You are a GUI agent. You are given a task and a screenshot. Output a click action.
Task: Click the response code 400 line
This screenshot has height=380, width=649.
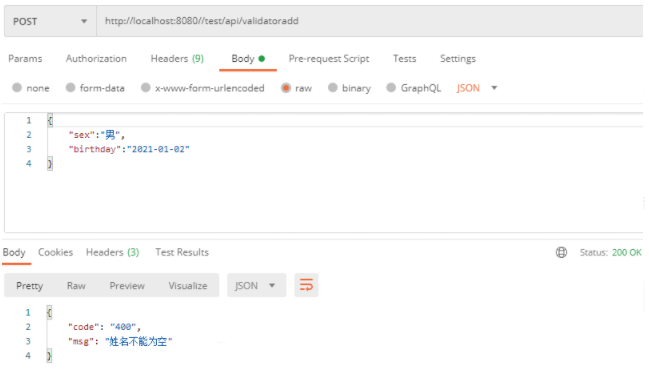pos(104,327)
